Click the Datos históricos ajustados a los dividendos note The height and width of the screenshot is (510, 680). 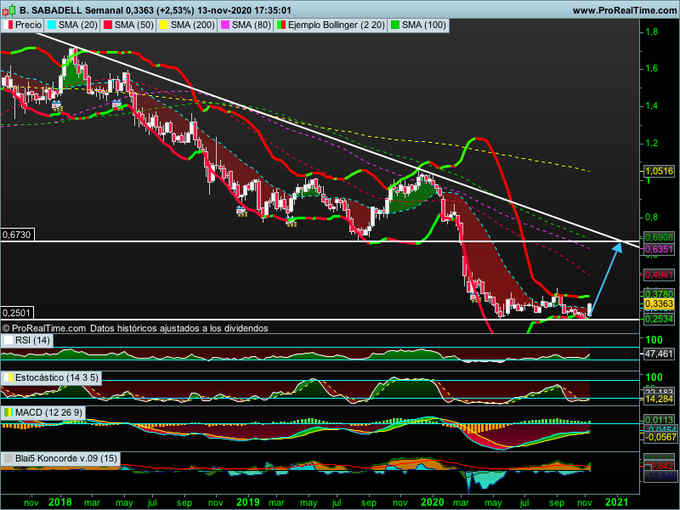point(179,328)
